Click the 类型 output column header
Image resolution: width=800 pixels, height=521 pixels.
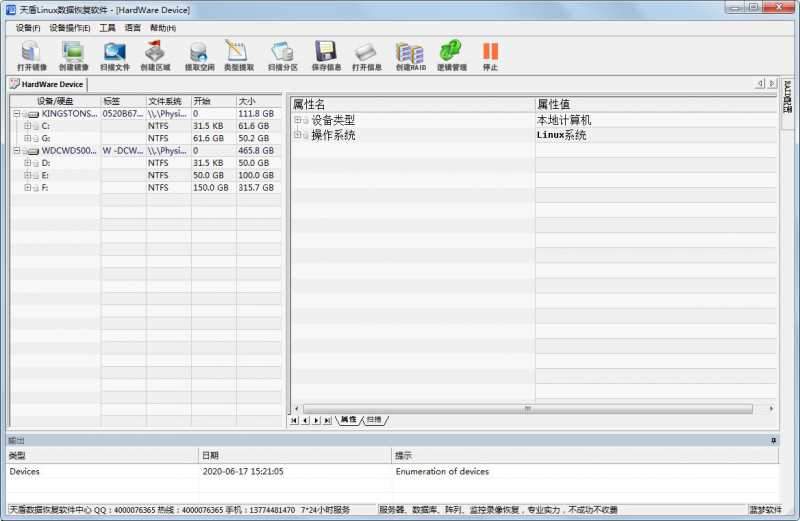pyautogui.click(x=102, y=456)
